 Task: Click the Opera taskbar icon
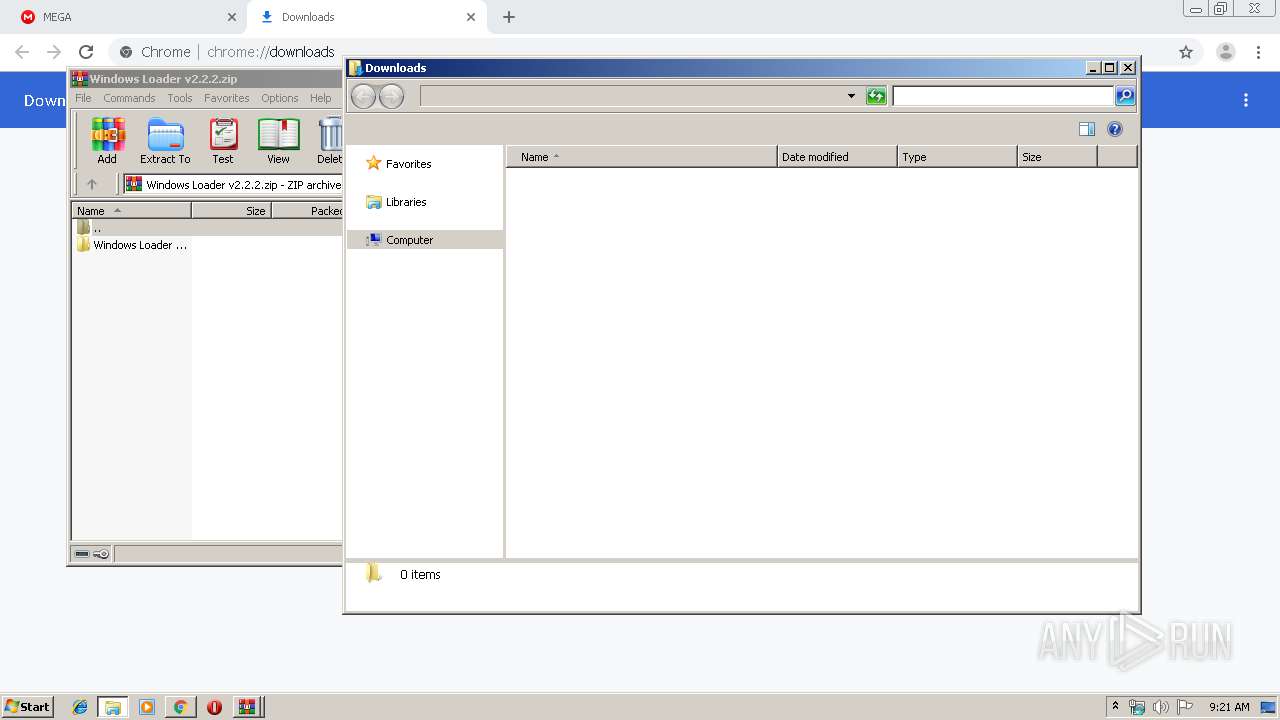tap(214, 707)
